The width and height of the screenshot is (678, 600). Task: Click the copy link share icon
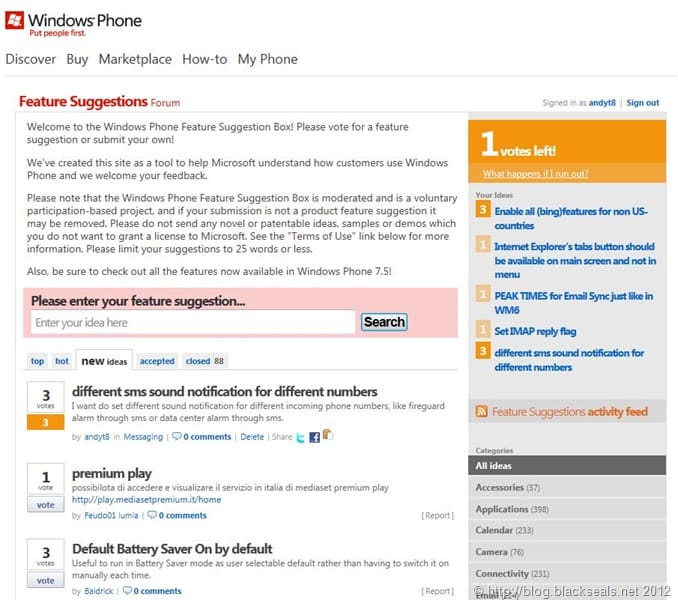click(328, 434)
